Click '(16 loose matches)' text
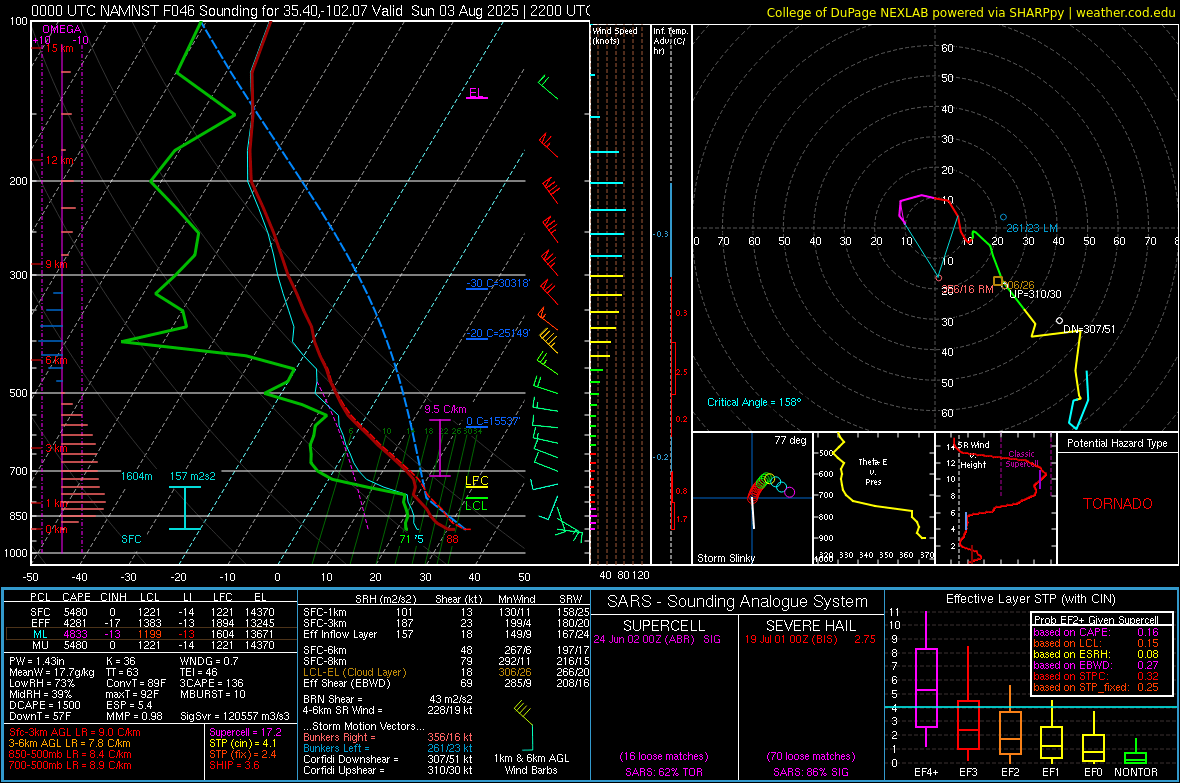 coord(664,756)
